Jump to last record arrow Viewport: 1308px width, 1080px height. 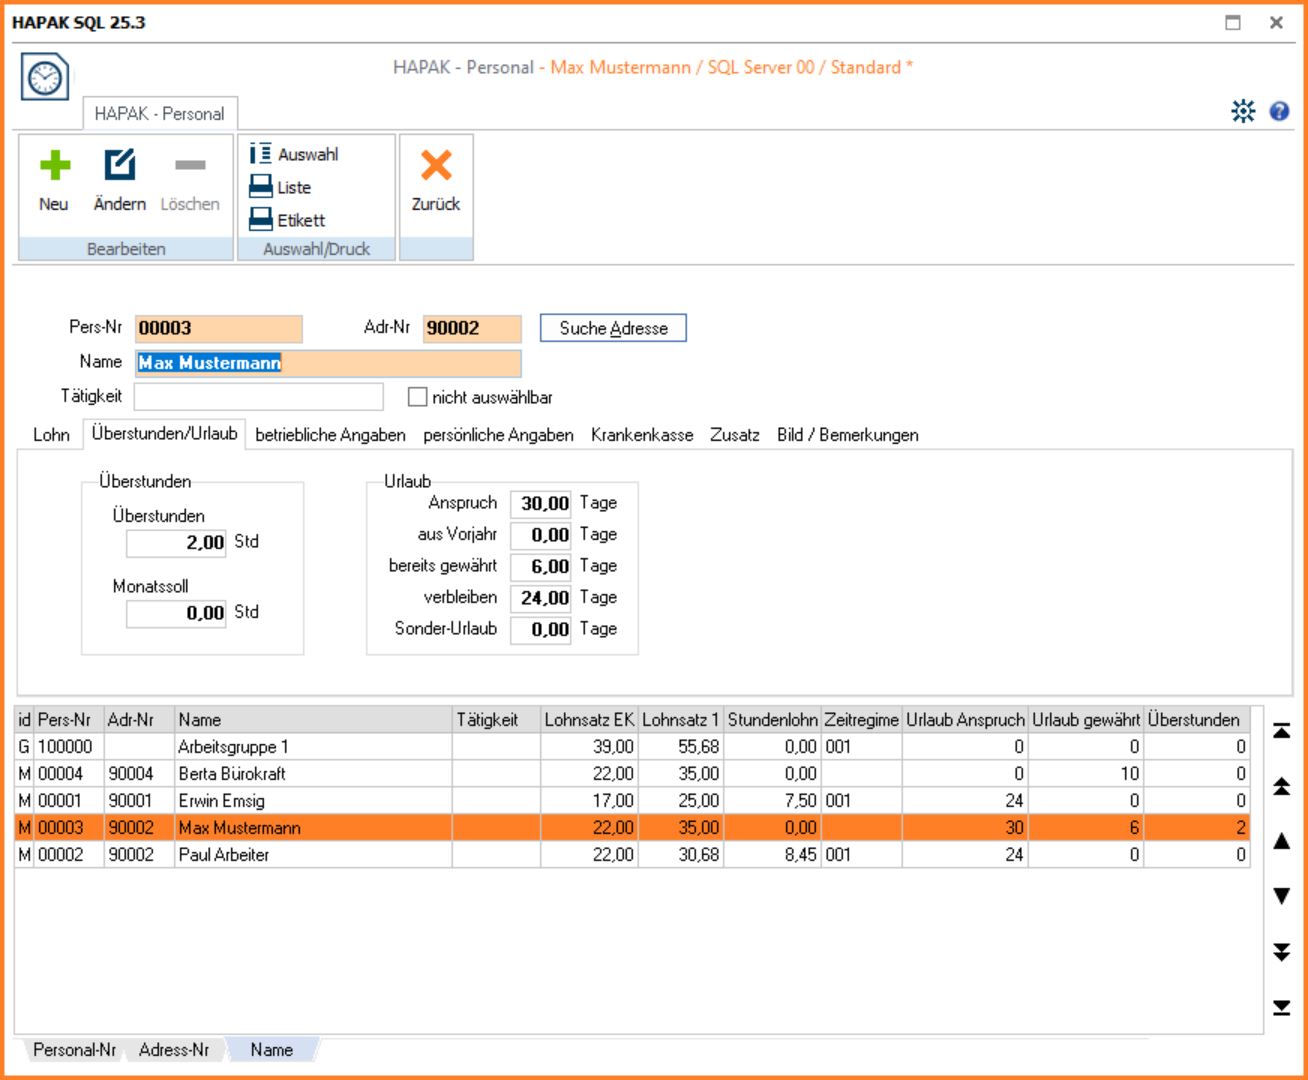pyautogui.click(x=1281, y=1007)
